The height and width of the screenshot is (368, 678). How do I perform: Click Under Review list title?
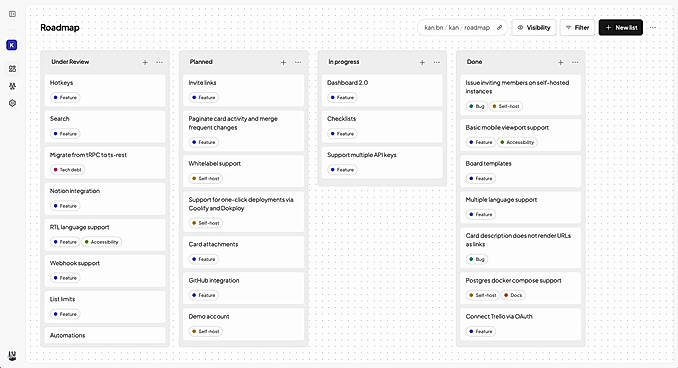click(70, 62)
